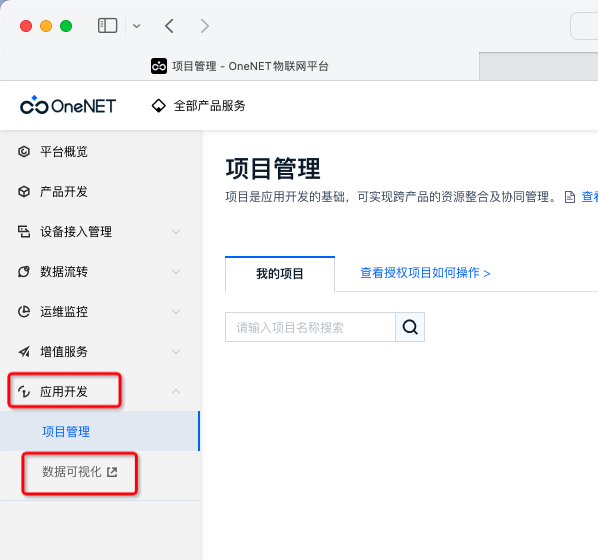Image resolution: width=598 pixels, height=560 pixels.
Task: Click the OneNET logo
Action: [x=68, y=105]
